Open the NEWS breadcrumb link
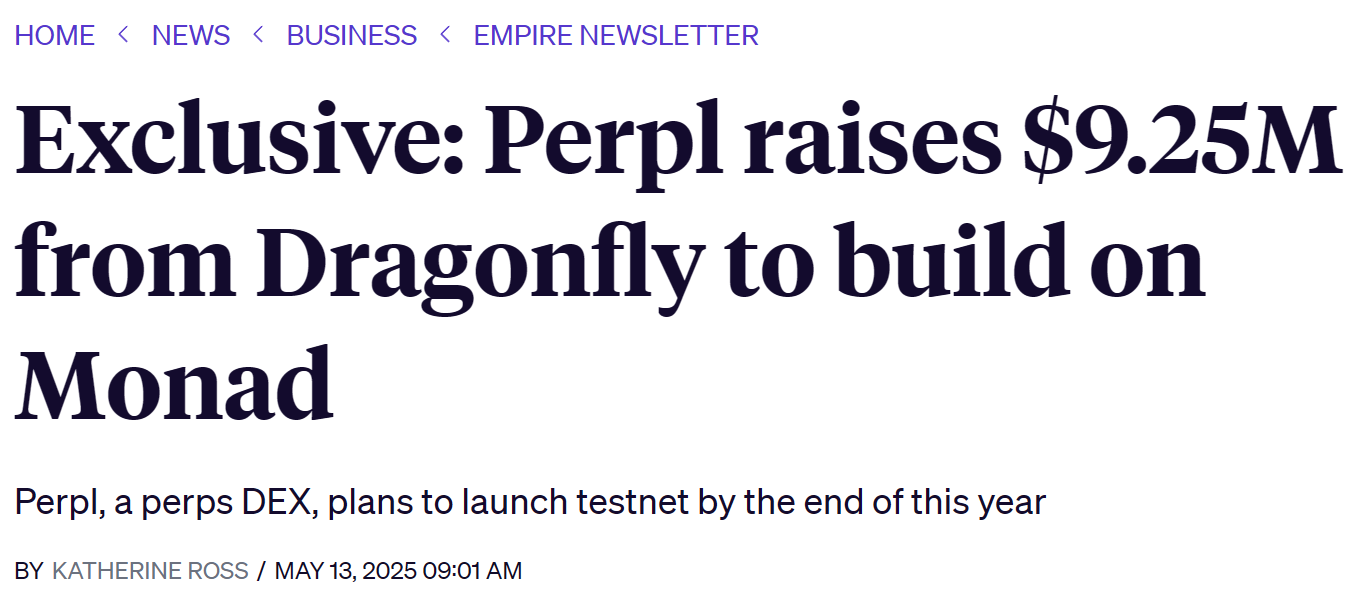This screenshot has width=1365, height=593. point(191,35)
